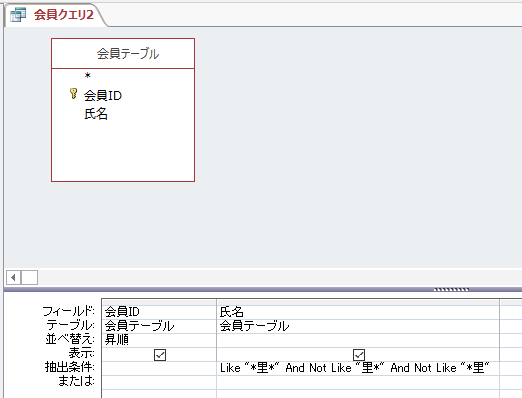Select the asterisk all-fields row
The width and height of the screenshot is (522, 398).
(88, 76)
